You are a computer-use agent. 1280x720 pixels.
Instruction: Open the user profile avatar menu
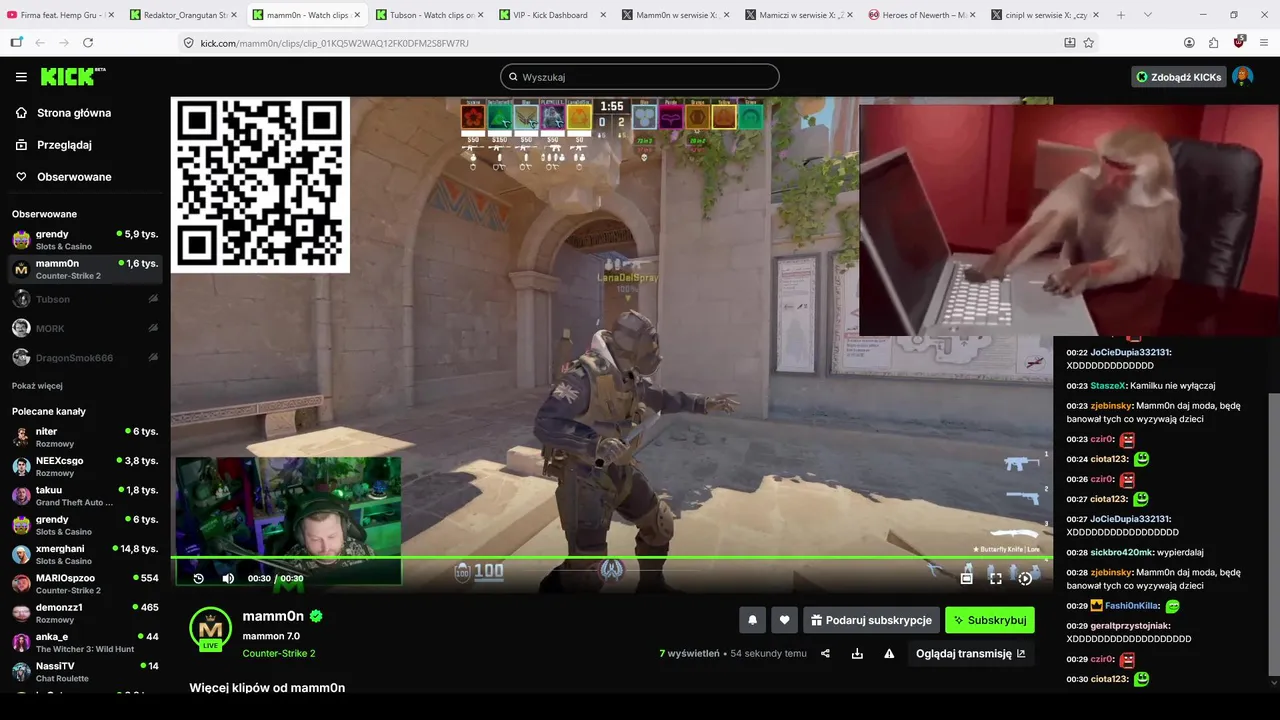1242,77
